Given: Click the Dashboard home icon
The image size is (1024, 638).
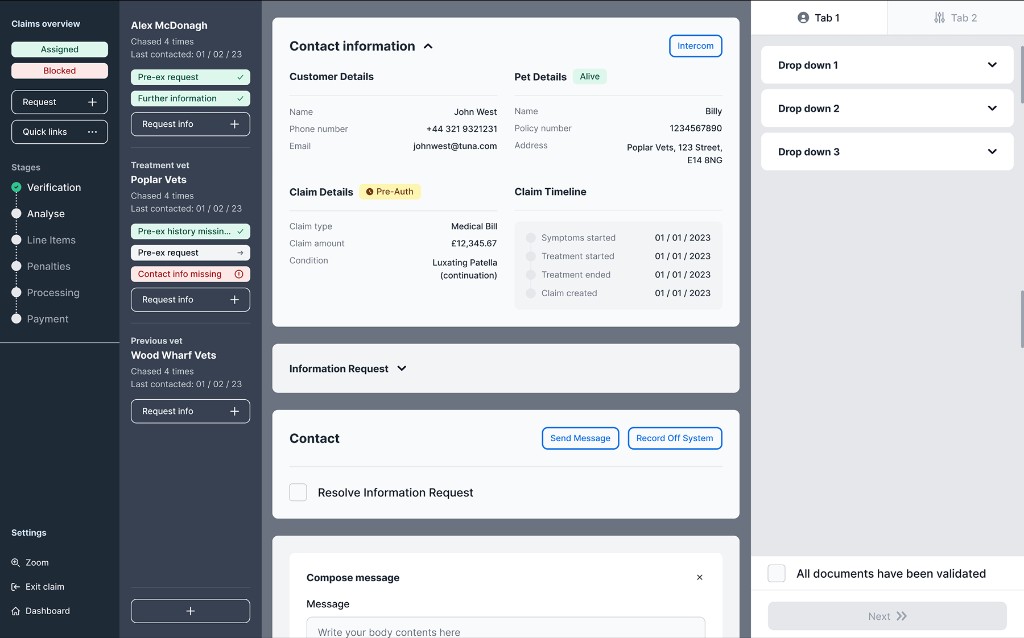Looking at the screenshot, I should pyautogui.click(x=16, y=611).
